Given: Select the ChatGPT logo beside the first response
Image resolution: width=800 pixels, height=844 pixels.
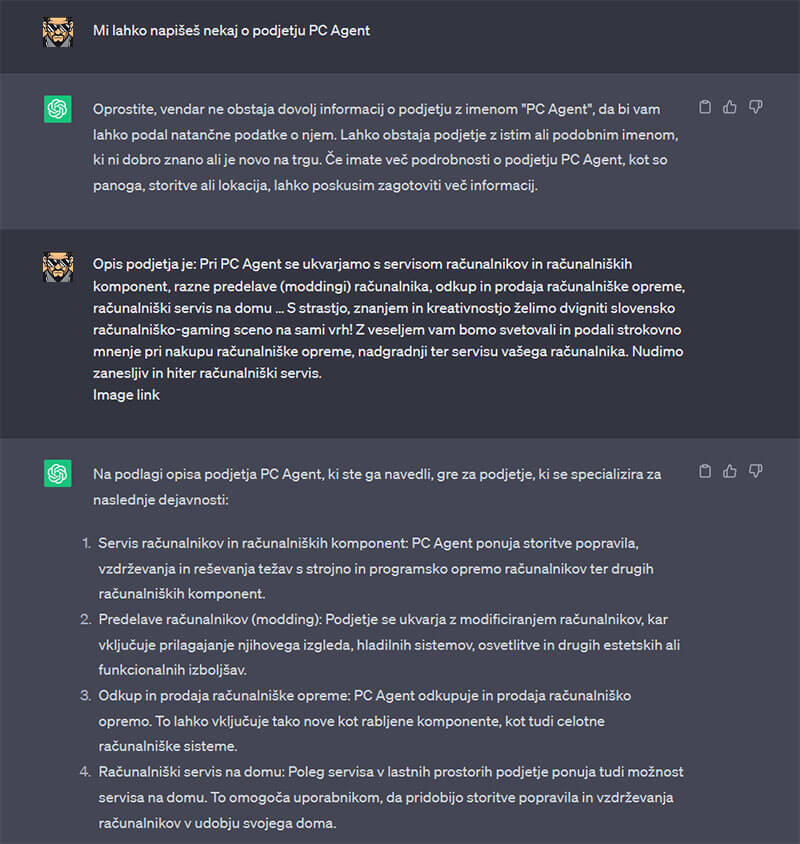Looking at the screenshot, I should [x=57, y=108].
